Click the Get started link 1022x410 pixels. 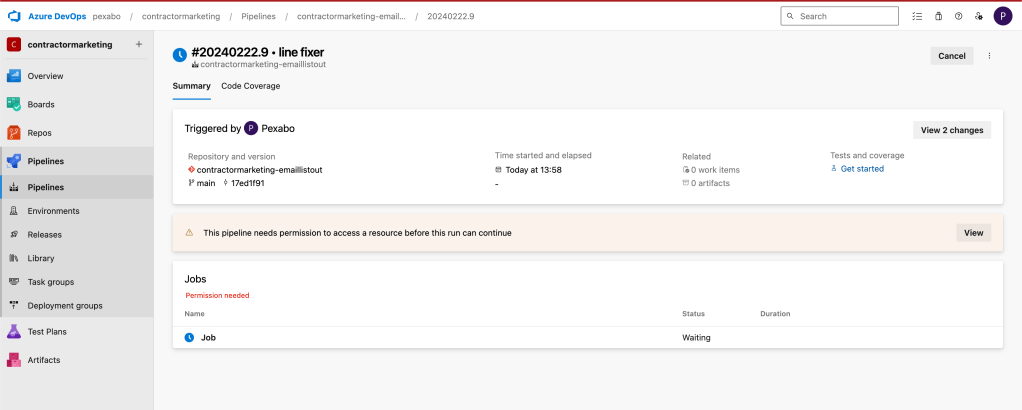(862, 169)
